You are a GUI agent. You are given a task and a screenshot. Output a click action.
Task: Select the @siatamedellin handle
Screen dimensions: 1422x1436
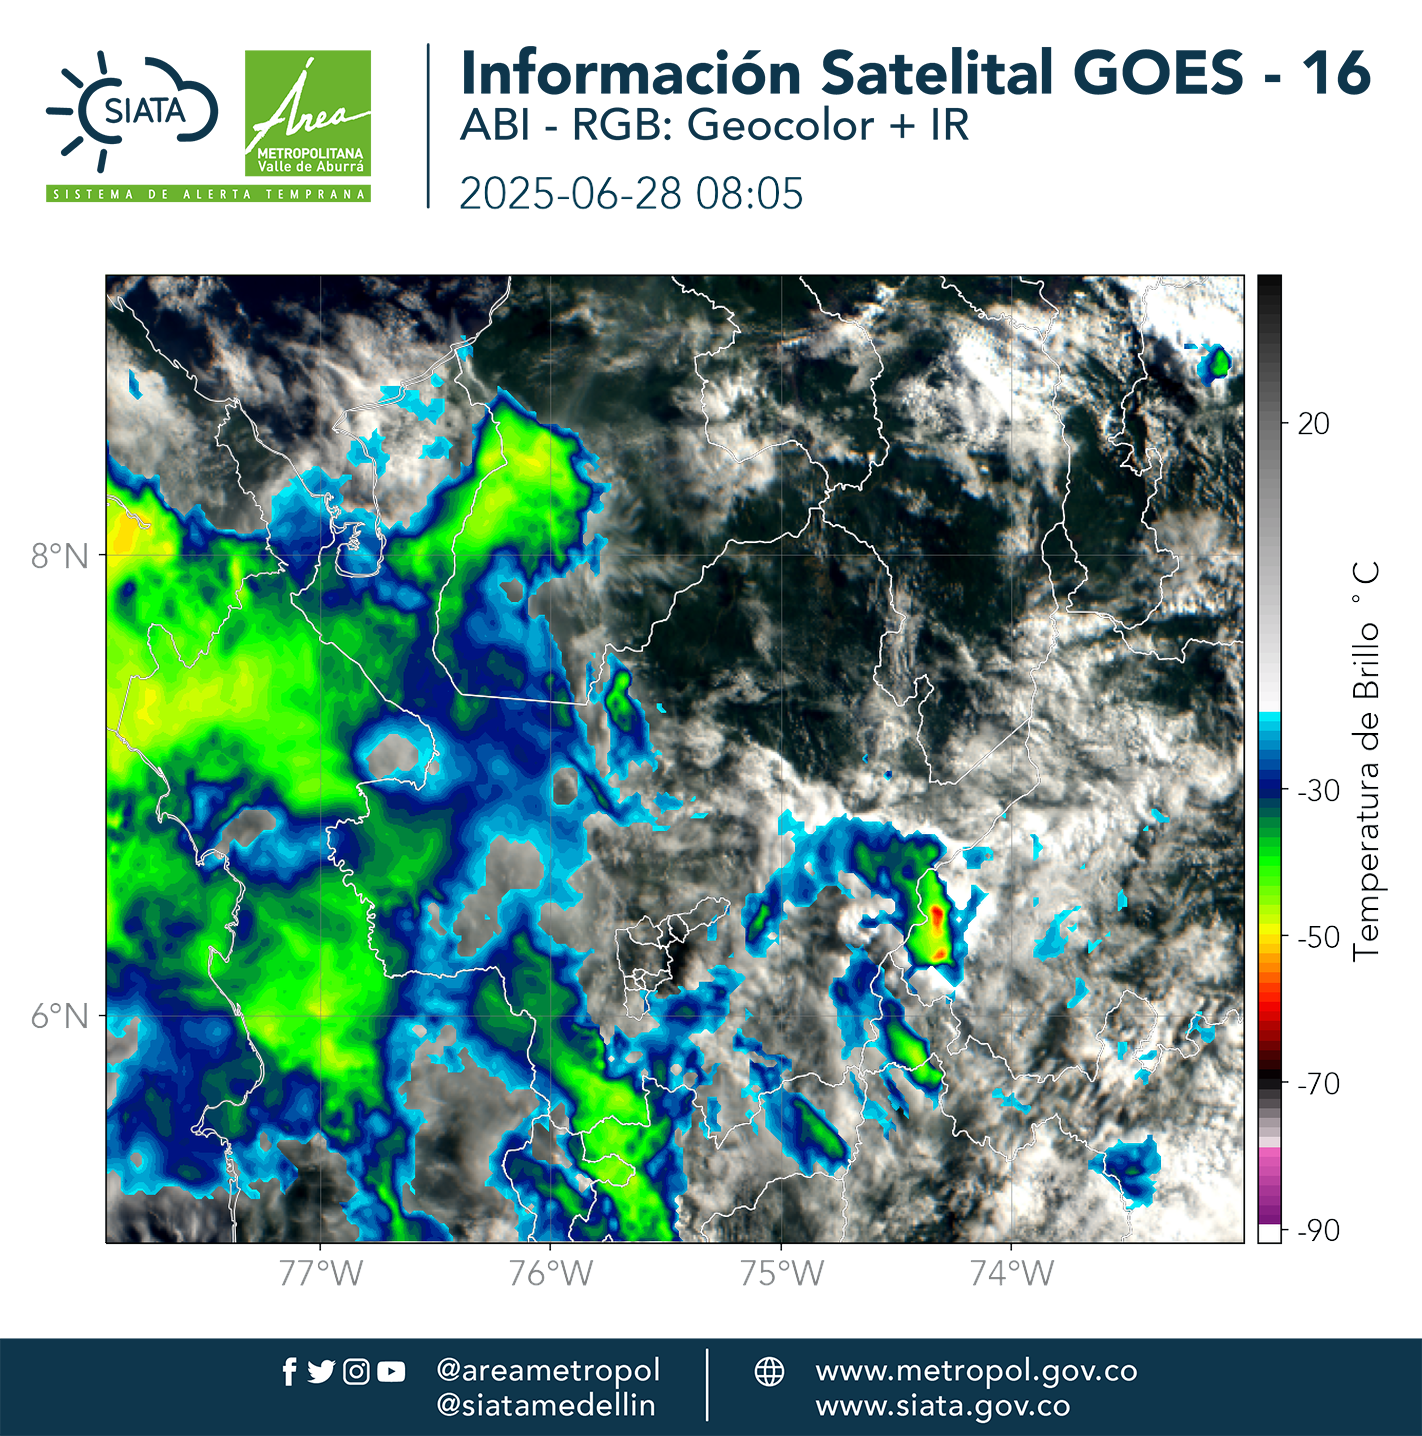click(546, 1405)
